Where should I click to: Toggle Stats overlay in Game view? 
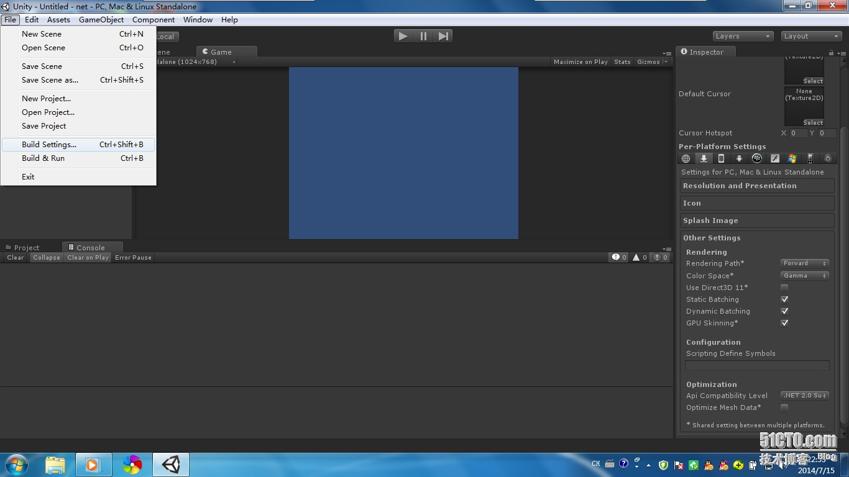622,62
